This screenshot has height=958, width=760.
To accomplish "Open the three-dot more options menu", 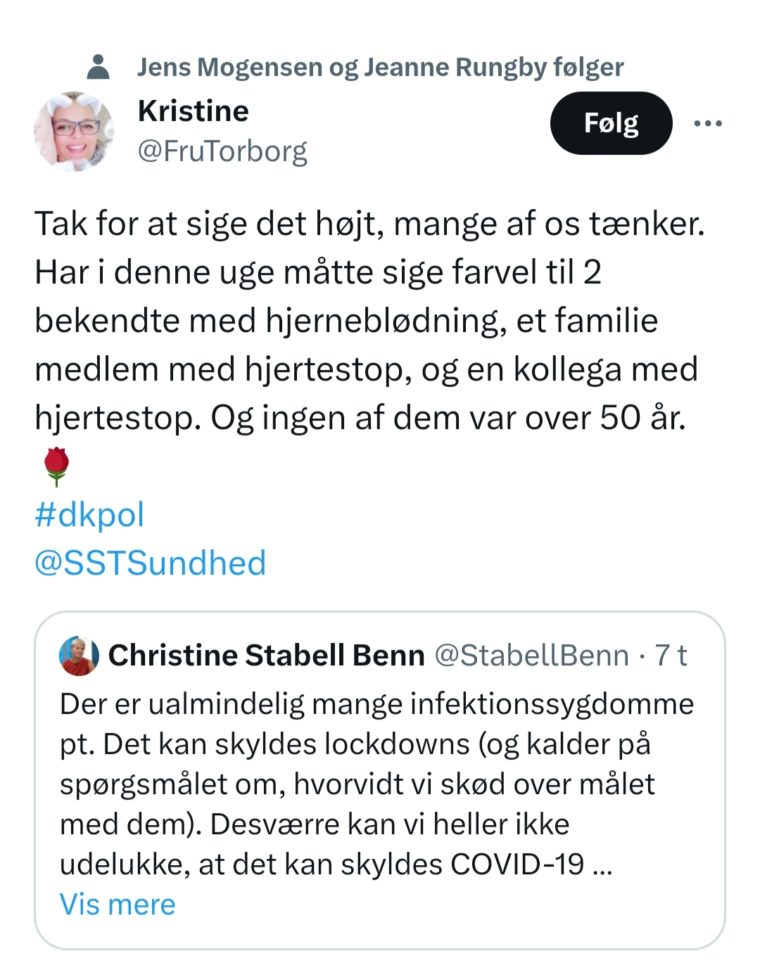I will 707,123.
